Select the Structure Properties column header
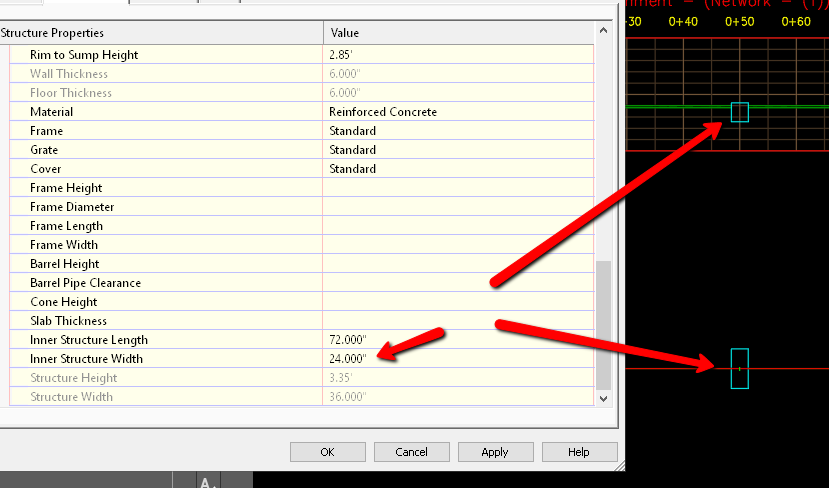Image resolution: width=829 pixels, height=488 pixels. (161, 33)
